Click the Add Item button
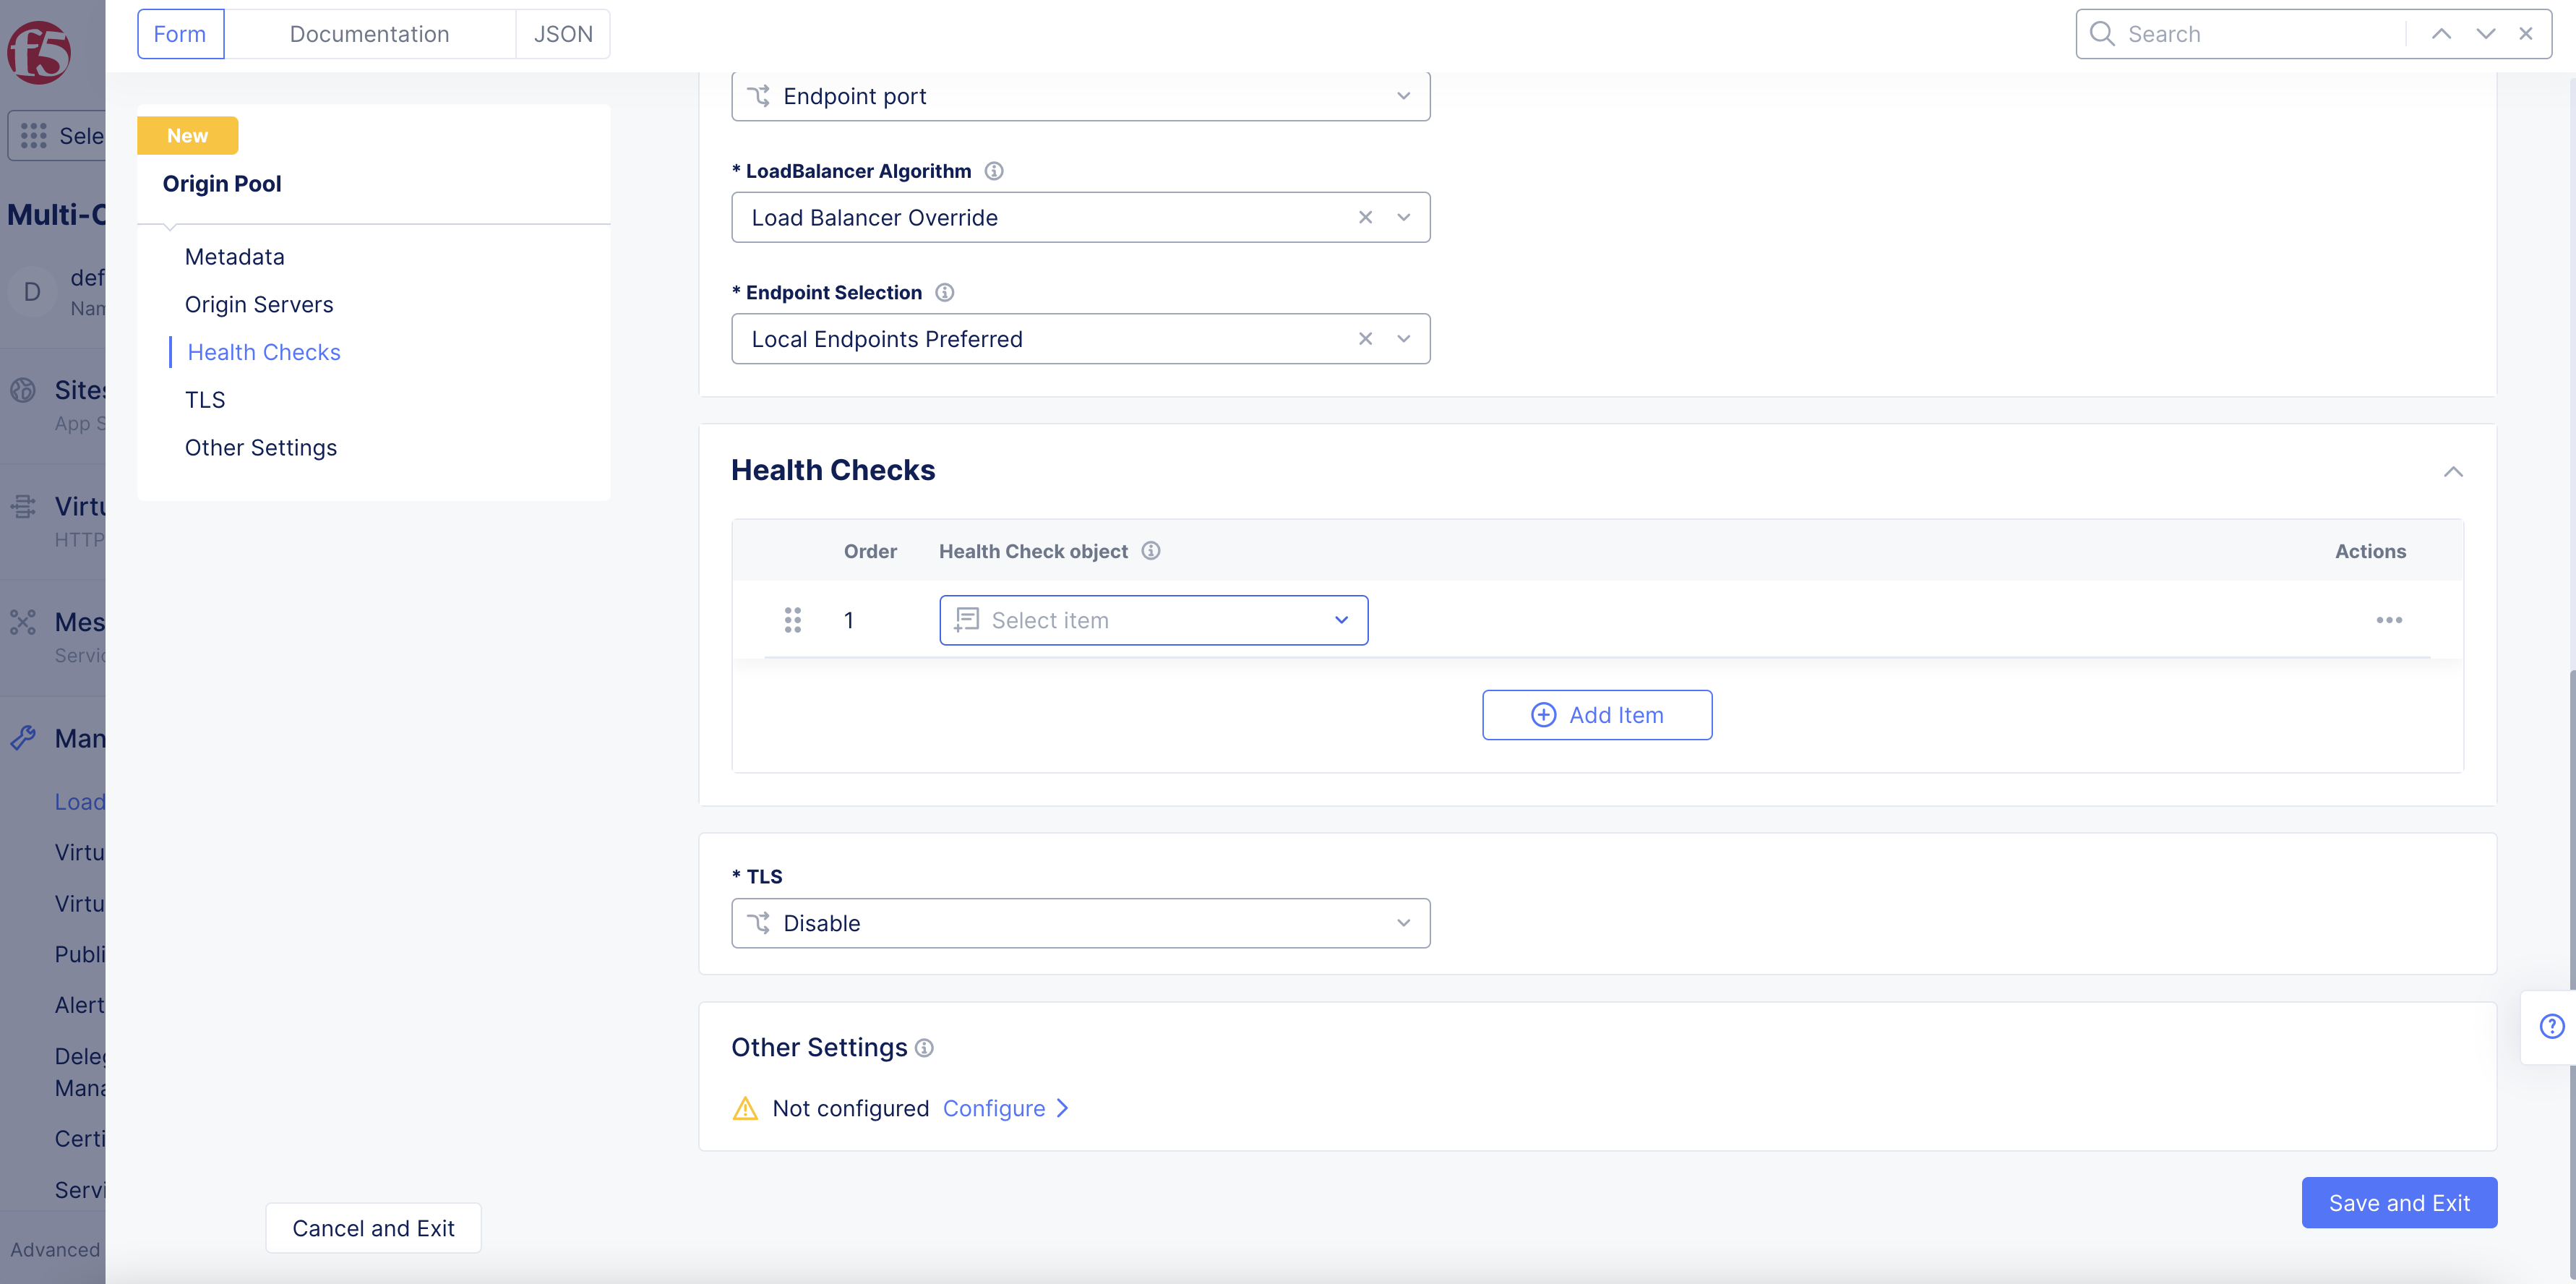This screenshot has height=1284, width=2576. coord(1596,715)
